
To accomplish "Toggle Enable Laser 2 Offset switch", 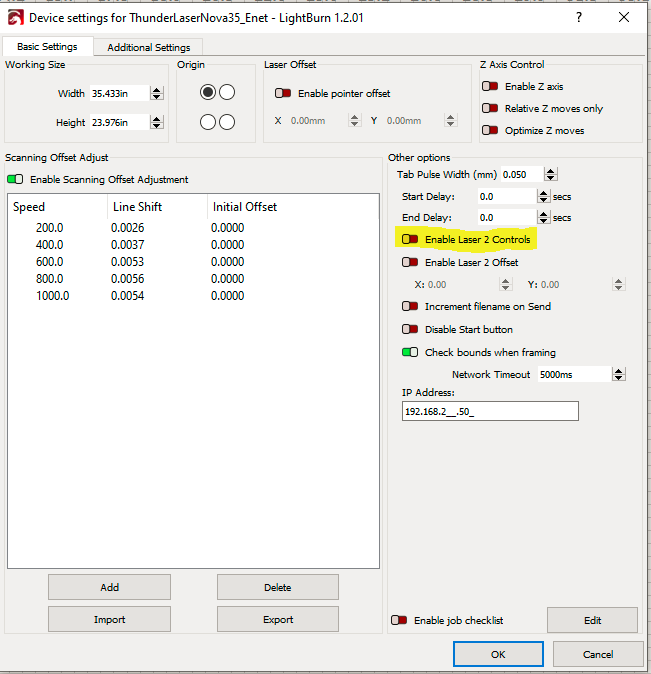I will tap(410, 262).
